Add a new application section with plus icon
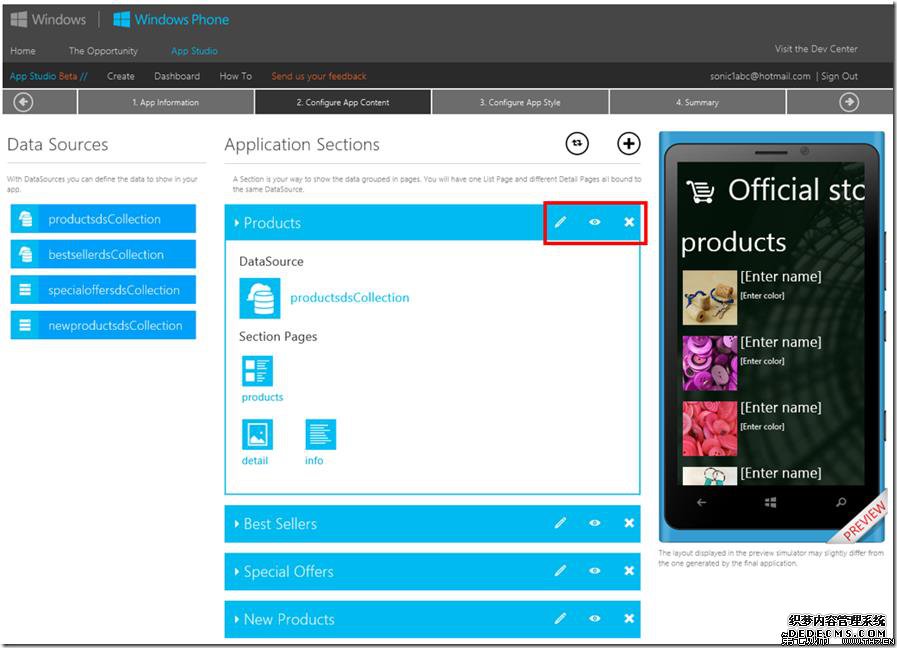897x648 pixels. point(628,144)
